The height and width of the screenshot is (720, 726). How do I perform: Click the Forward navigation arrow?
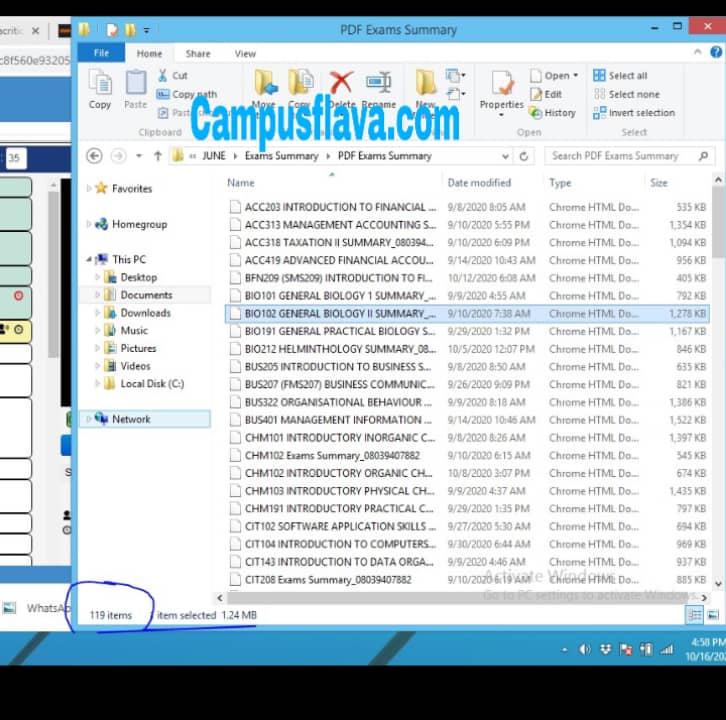click(119, 156)
